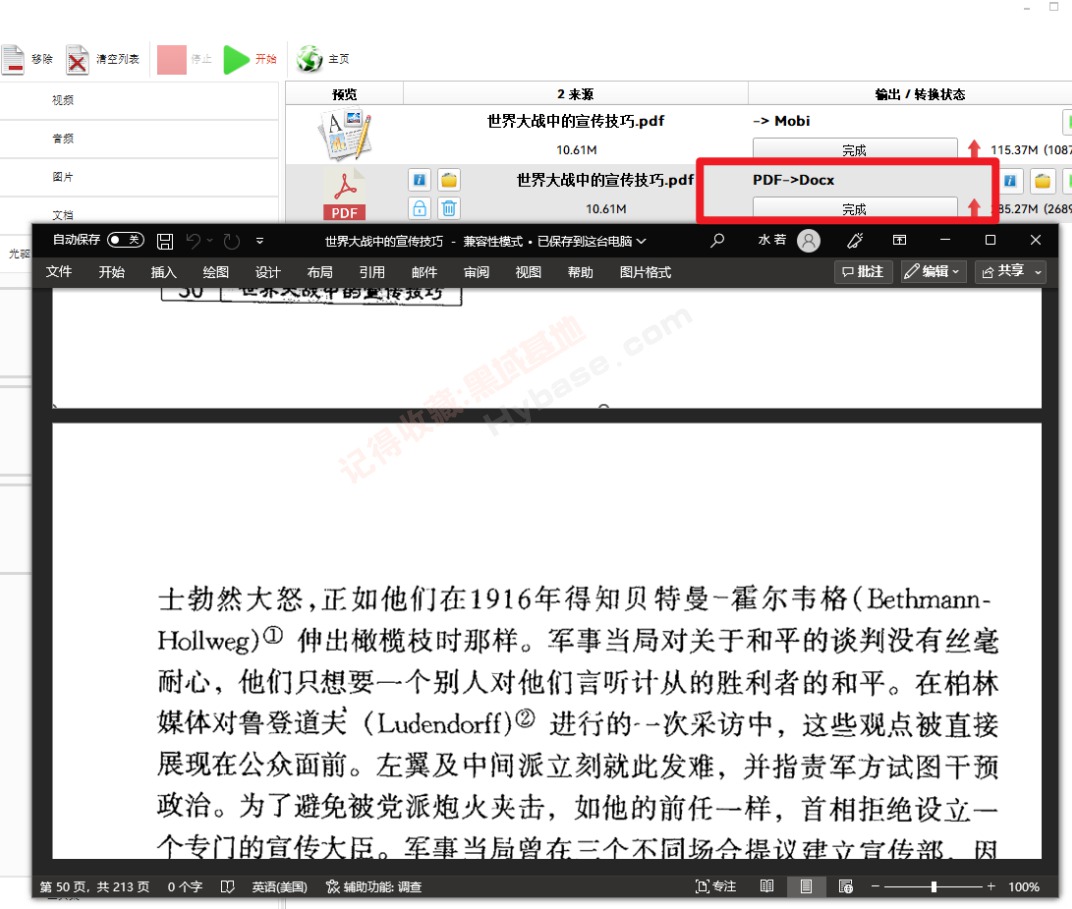Image resolution: width=1072 pixels, height=909 pixels.
Task: Switch to the References (引用) ribbon tab
Action: [372, 272]
